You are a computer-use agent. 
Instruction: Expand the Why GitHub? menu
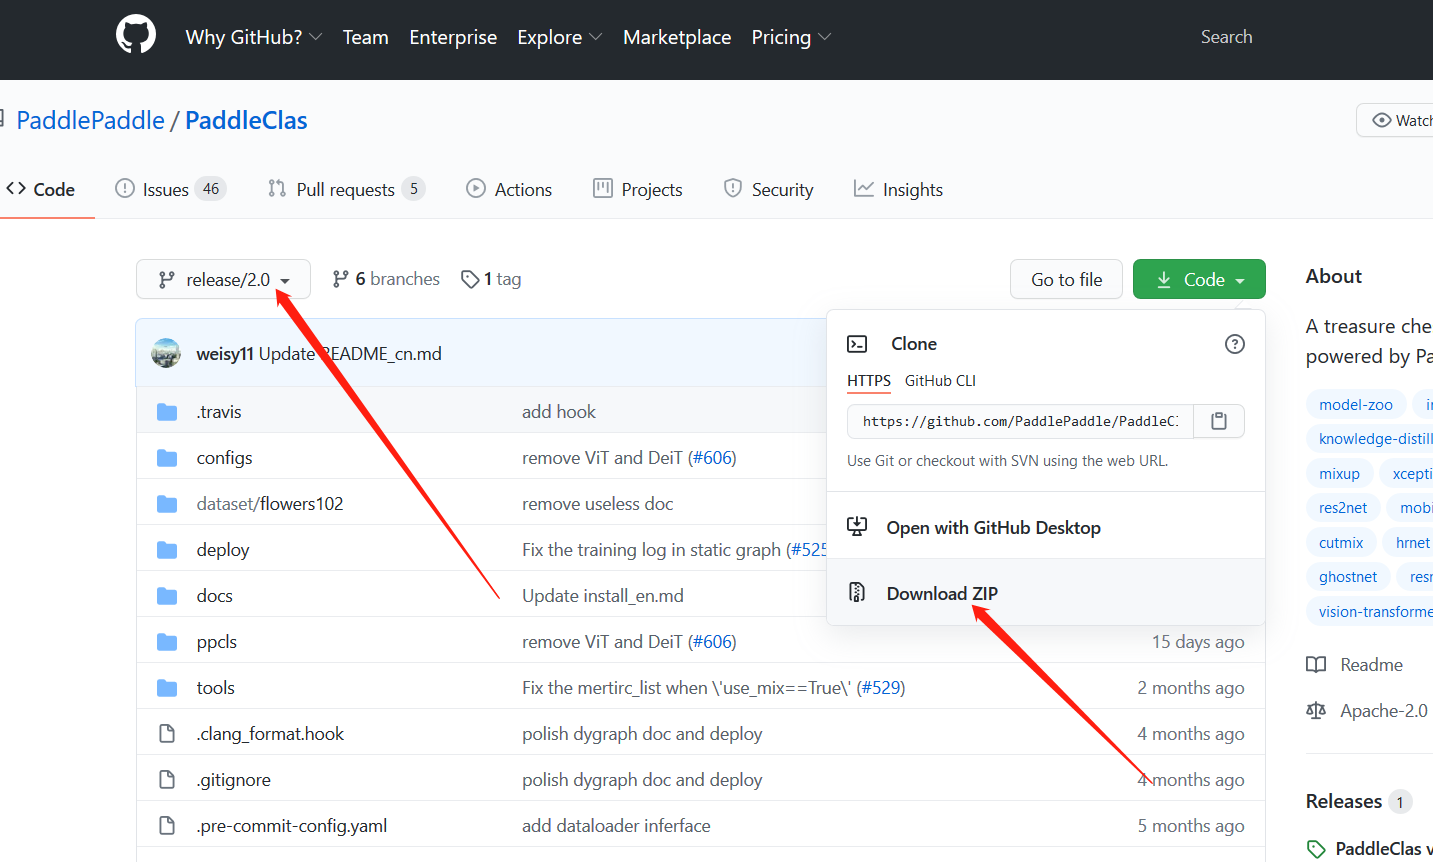coord(254,37)
